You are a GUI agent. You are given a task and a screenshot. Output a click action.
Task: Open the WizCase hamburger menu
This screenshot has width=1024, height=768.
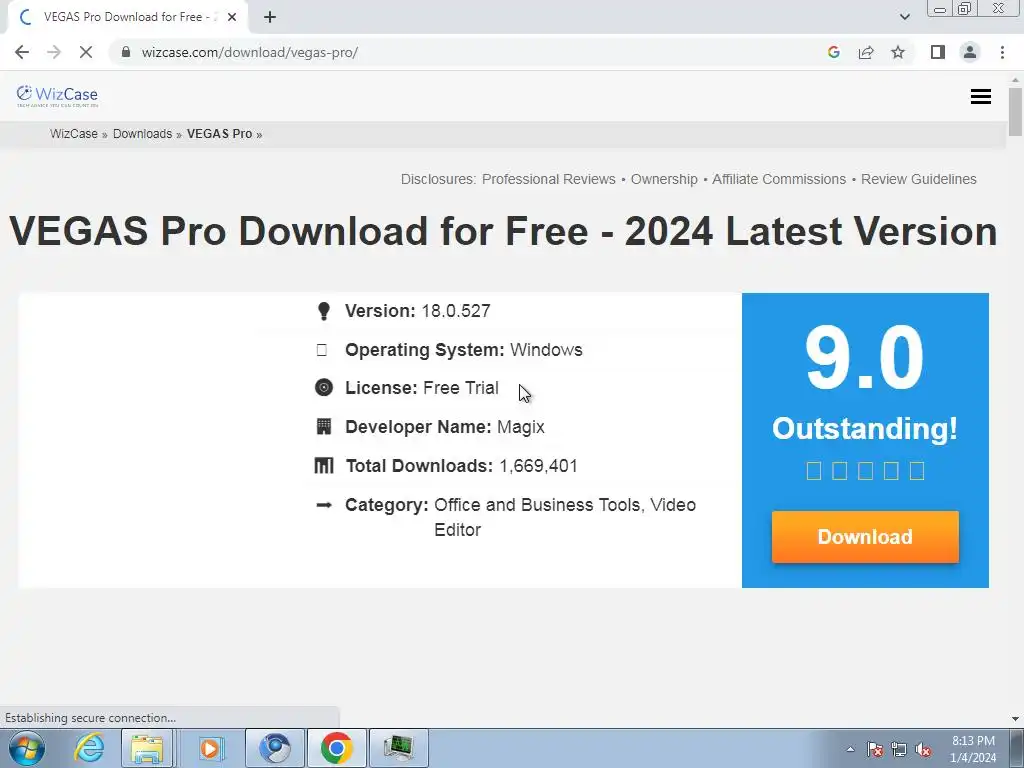click(x=980, y=97)
